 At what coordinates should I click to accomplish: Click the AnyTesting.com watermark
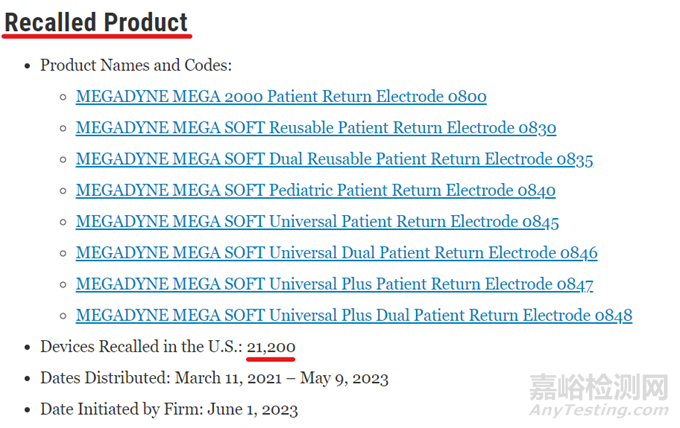click(x=599, y=410)
